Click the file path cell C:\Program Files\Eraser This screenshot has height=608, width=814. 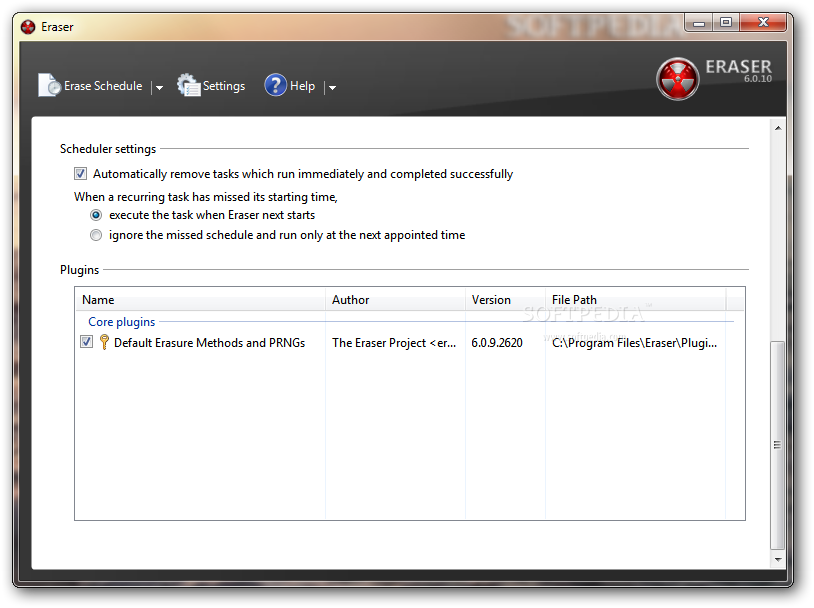coord(634,343)
